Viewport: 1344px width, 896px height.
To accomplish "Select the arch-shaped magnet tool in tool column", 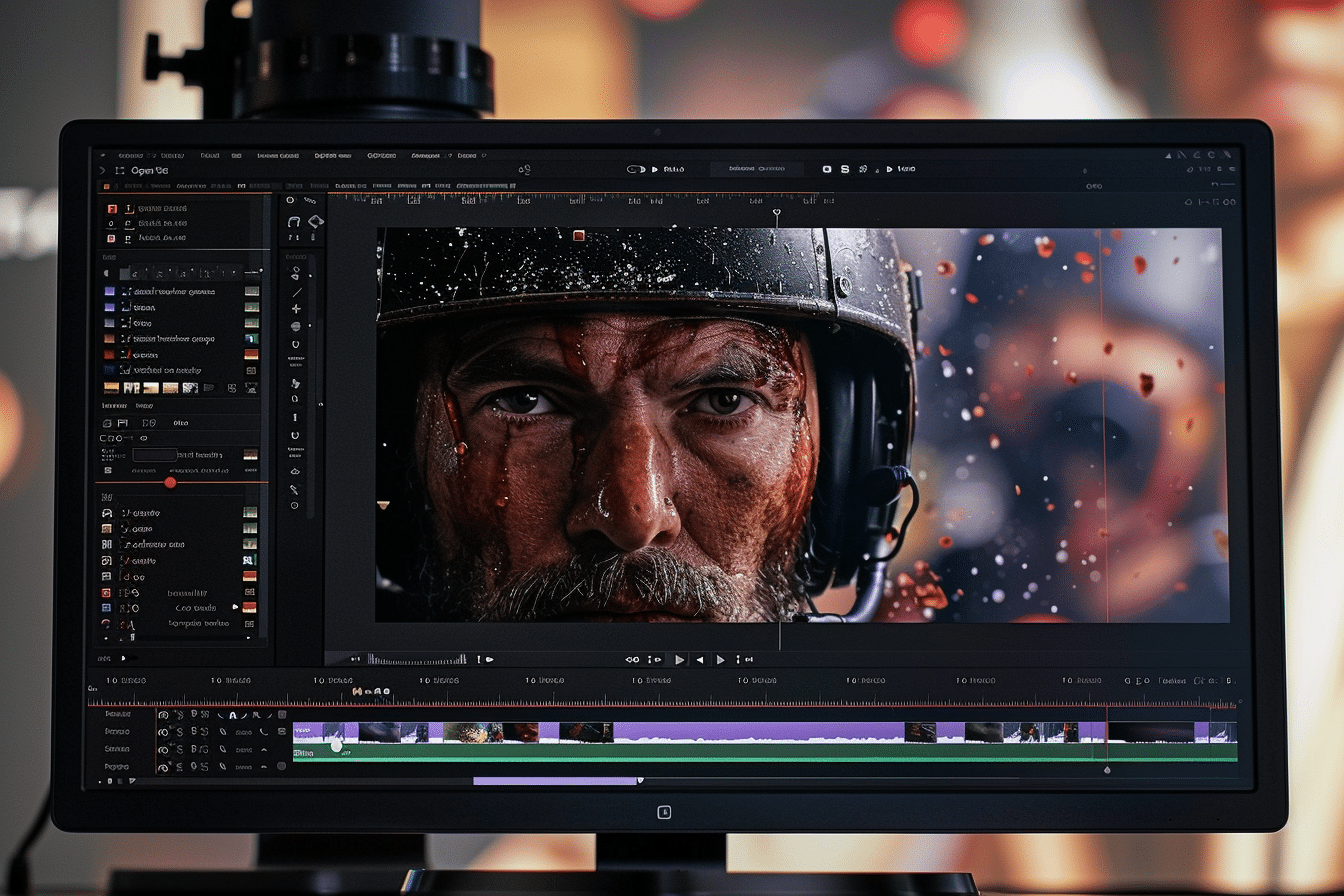I will click(x=294, y=221).
